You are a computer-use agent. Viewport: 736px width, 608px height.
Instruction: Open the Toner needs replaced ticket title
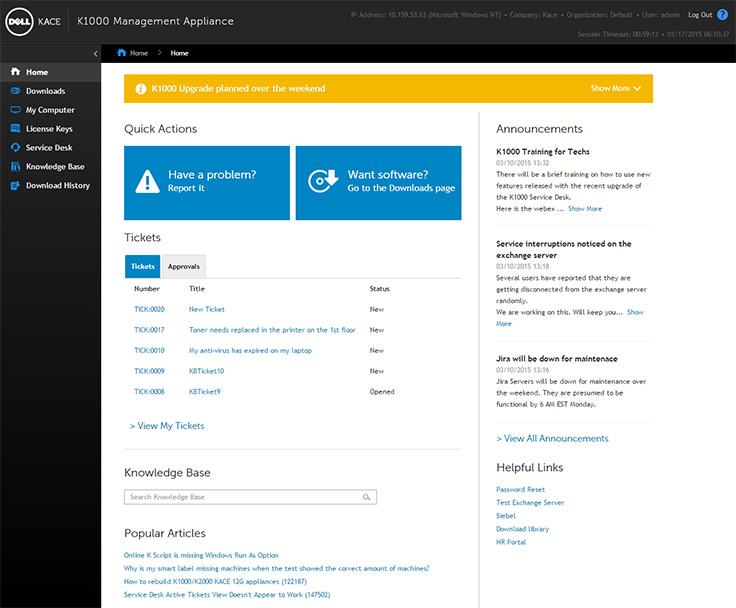(272, 330)
